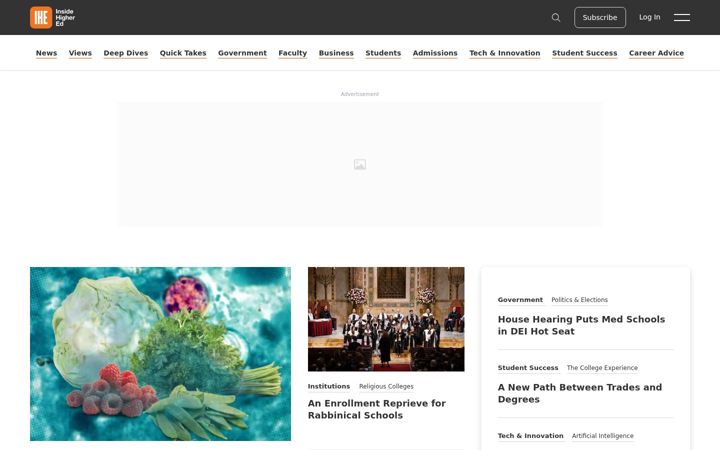
Task: Open the News menu item
Action: [x=46, y=53]
